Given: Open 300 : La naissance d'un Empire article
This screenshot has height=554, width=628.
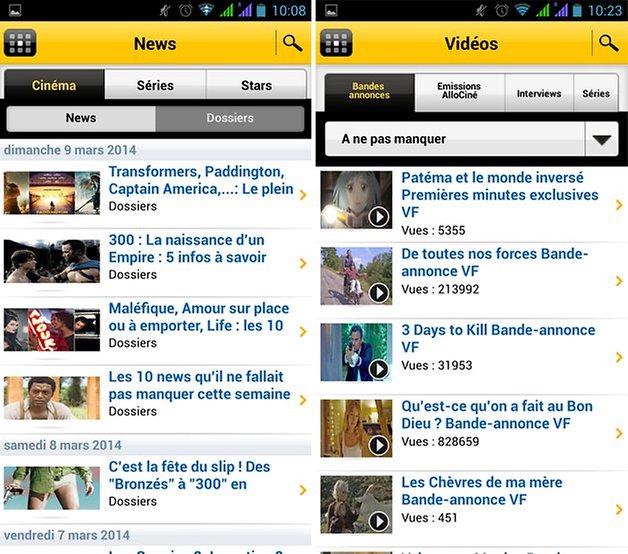Looking at the screenshot, I should [x=187, y=249].
